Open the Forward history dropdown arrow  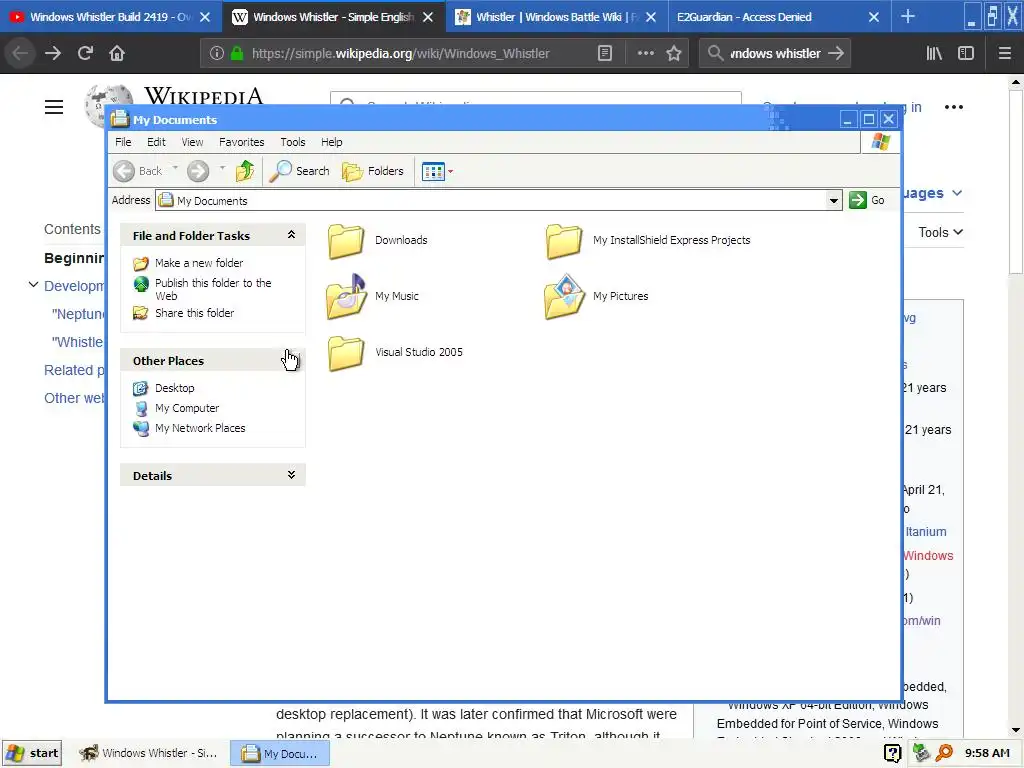[222, 169]
